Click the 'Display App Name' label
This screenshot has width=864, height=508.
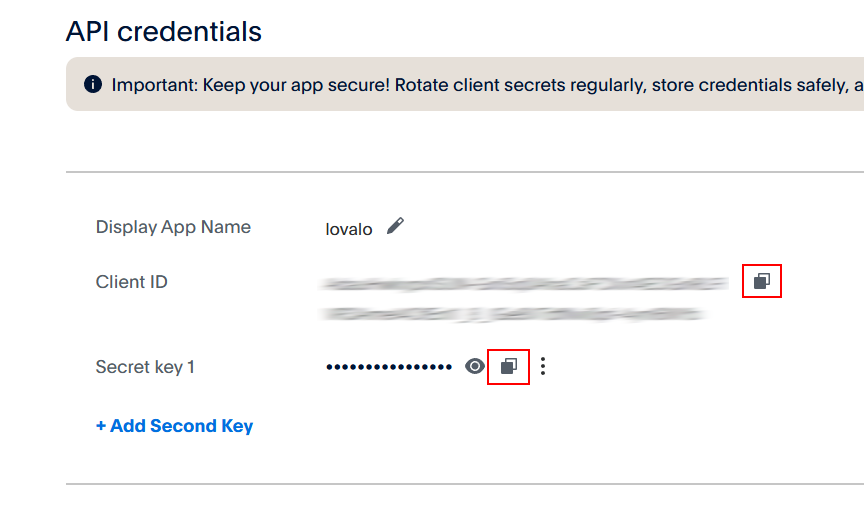(173, 227)
